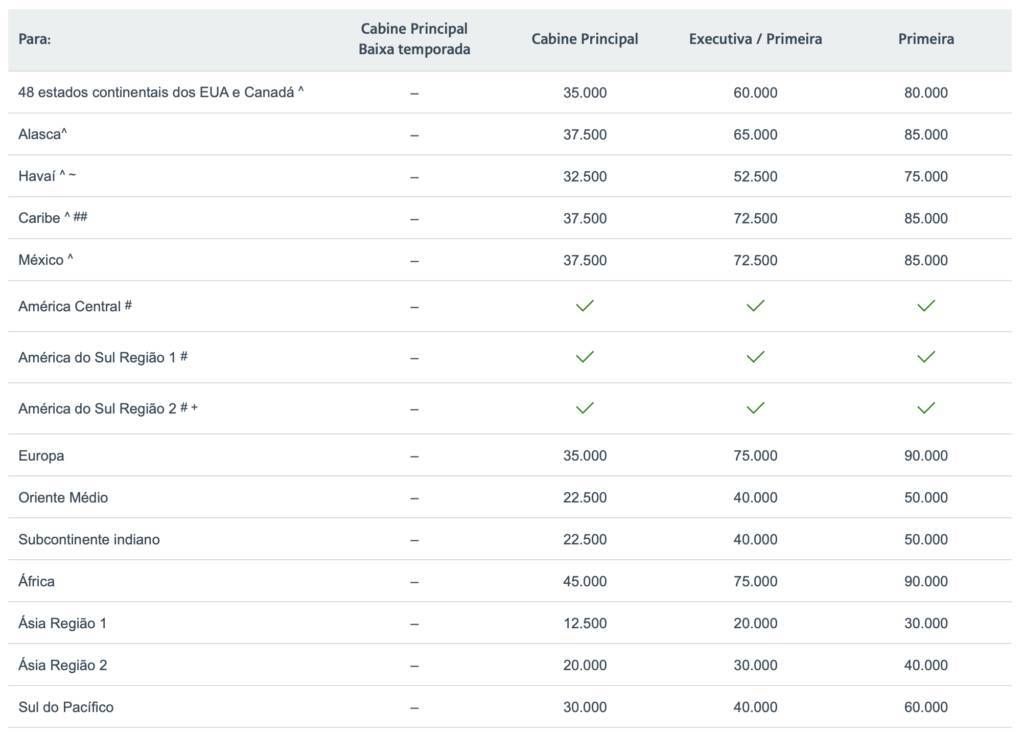Click the 'Executiva / Primeira' column header
Image resolution: width=1024 pixels, height=732 pixels.
(755, 39)
